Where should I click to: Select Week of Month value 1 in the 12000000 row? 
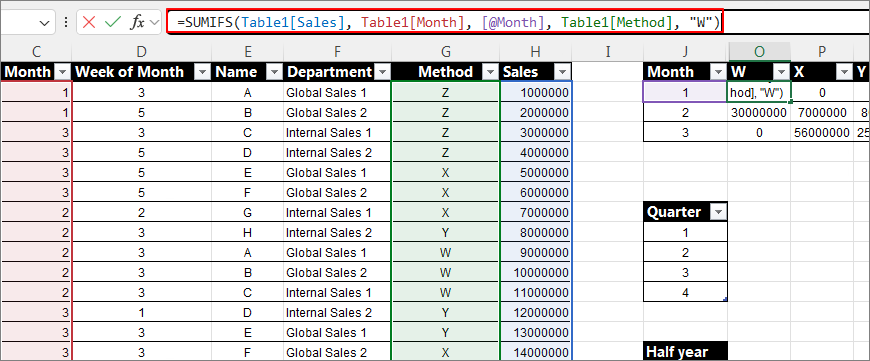(x=141, y=312)
